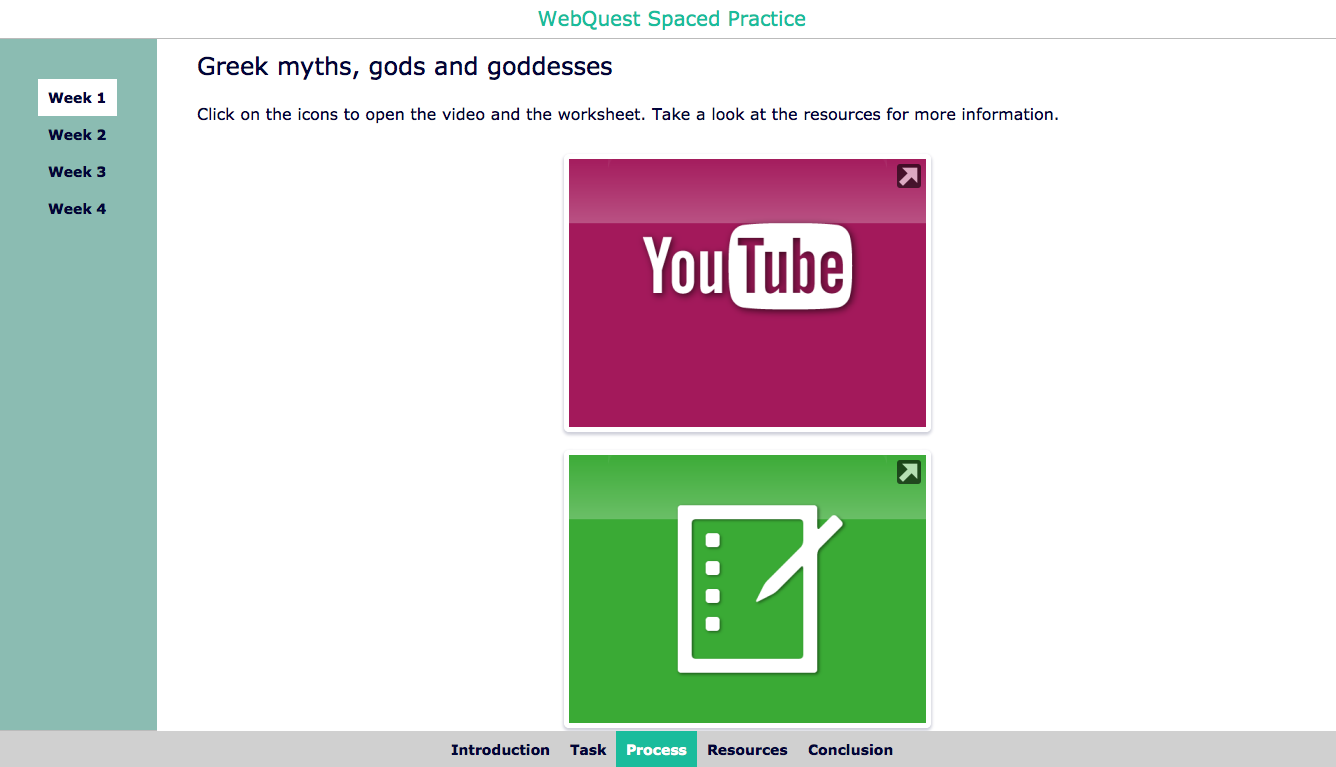Open the Resources section
Image resolution: width=1336 pixels, height=767 pixels.
(747, 750)
